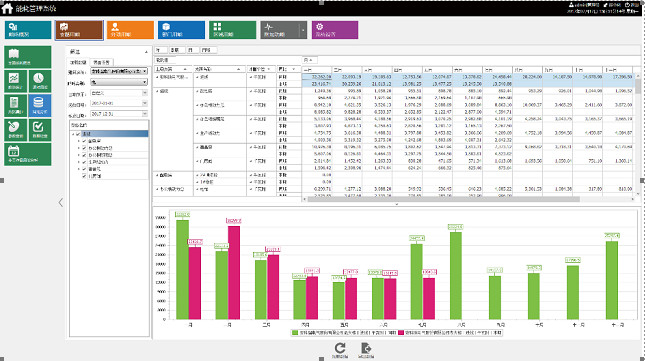Switch to the second tab in filter panel
The height and width of the screenshot is (361, 645).
[101, 62]
